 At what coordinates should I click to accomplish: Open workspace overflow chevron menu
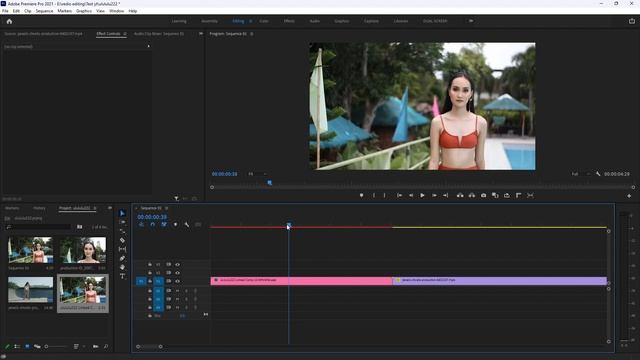471,21
